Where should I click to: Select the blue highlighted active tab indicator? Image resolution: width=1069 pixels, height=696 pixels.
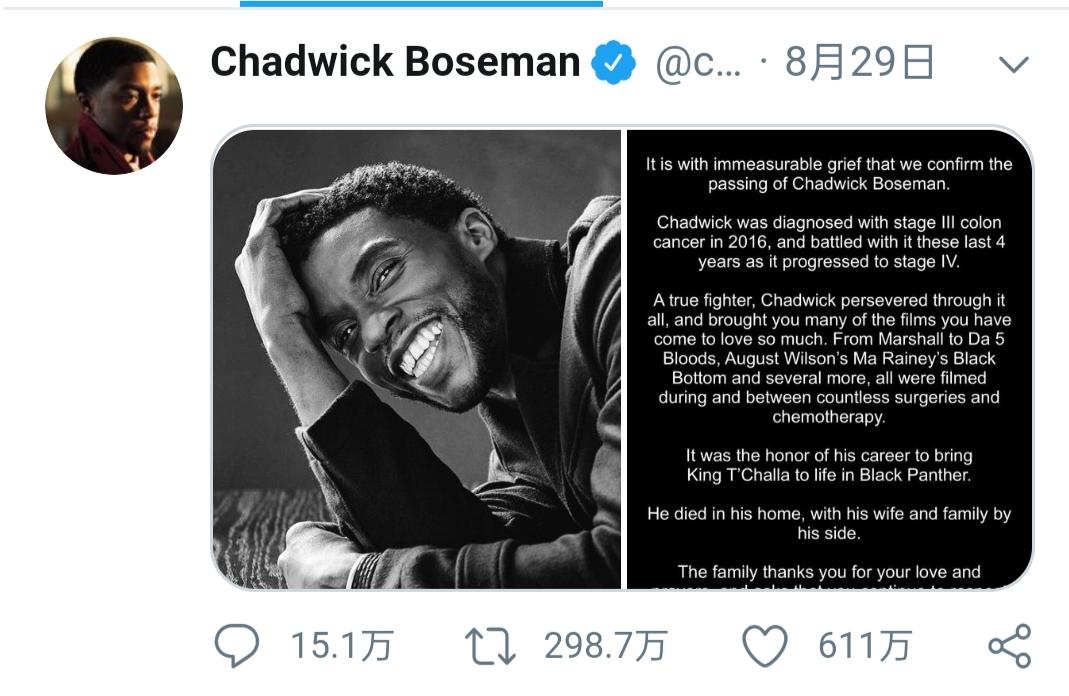click(421, 4)
